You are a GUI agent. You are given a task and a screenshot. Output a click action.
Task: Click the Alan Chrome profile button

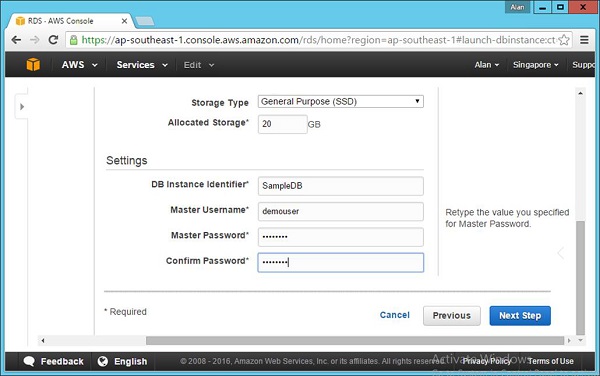[x=517, y=7]
